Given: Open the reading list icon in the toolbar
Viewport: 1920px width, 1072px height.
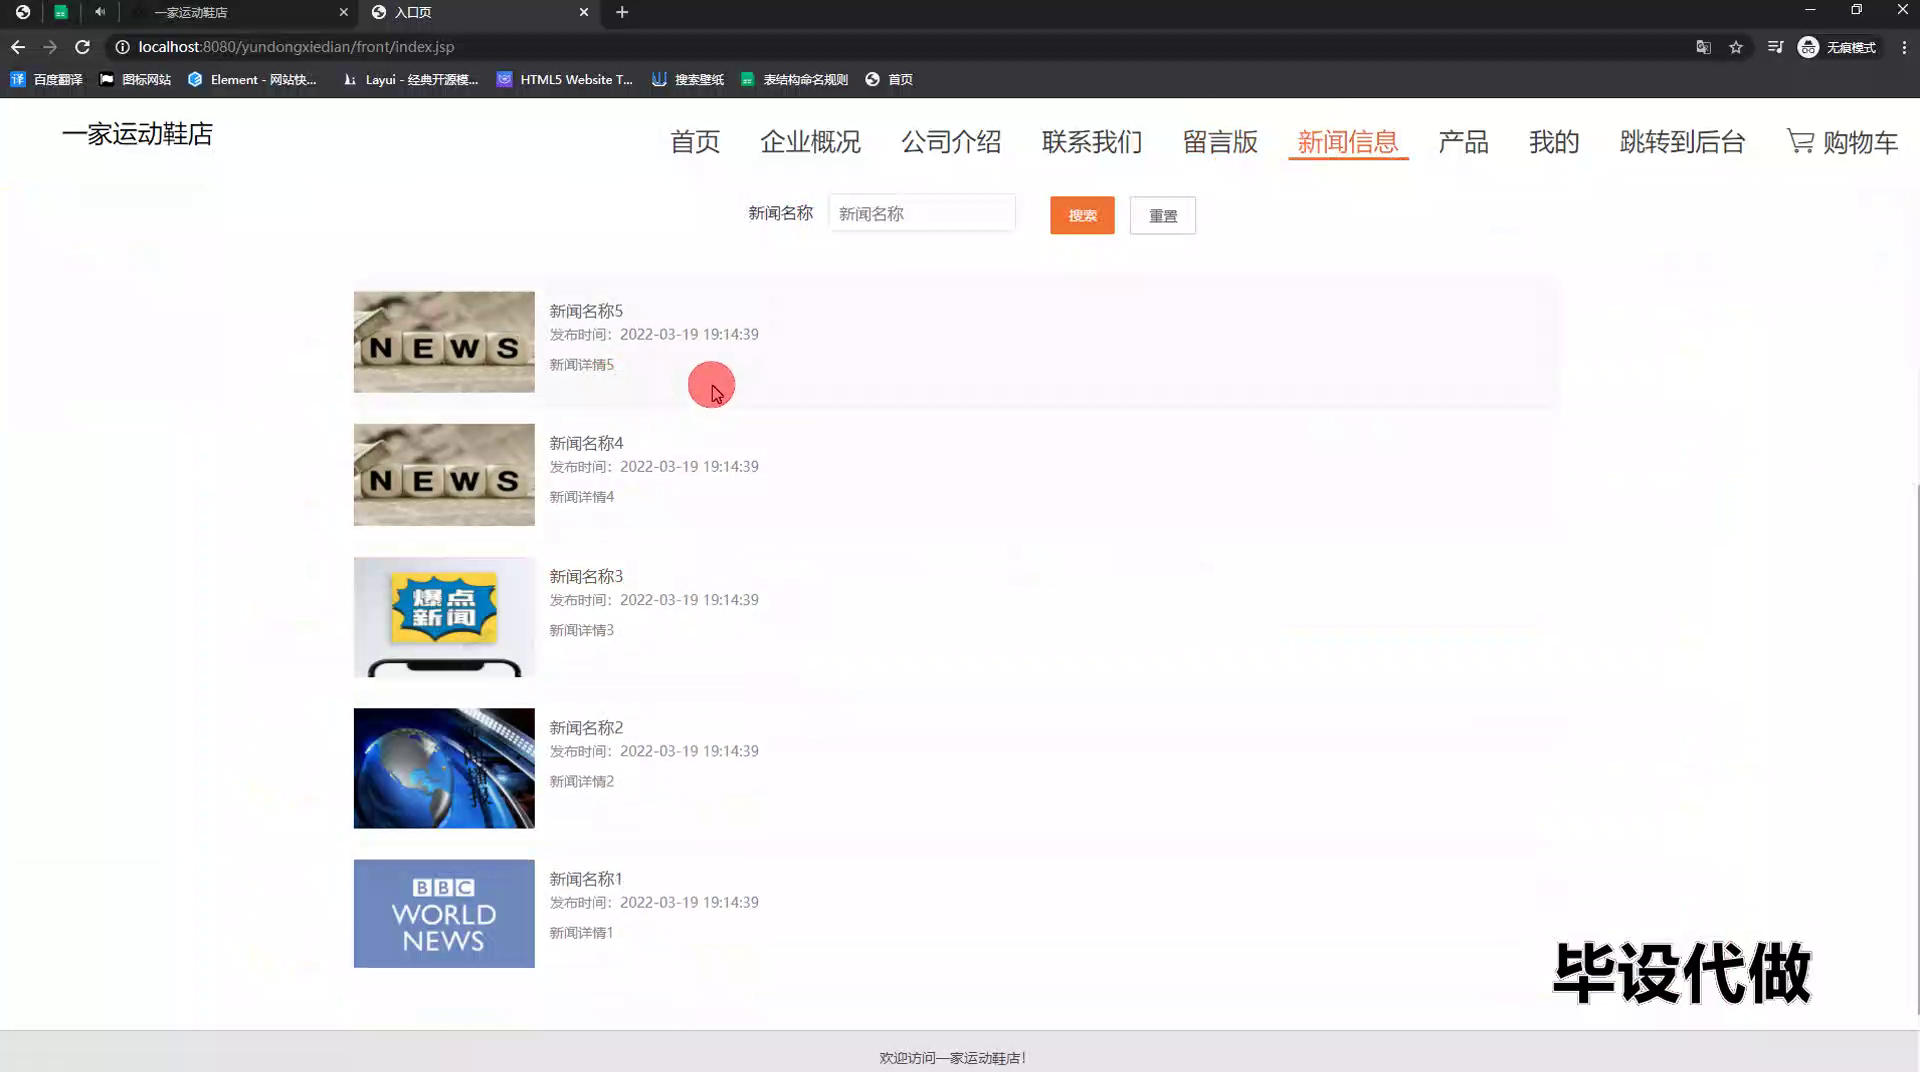Looking at the screenshot, I should point(1775,47).
